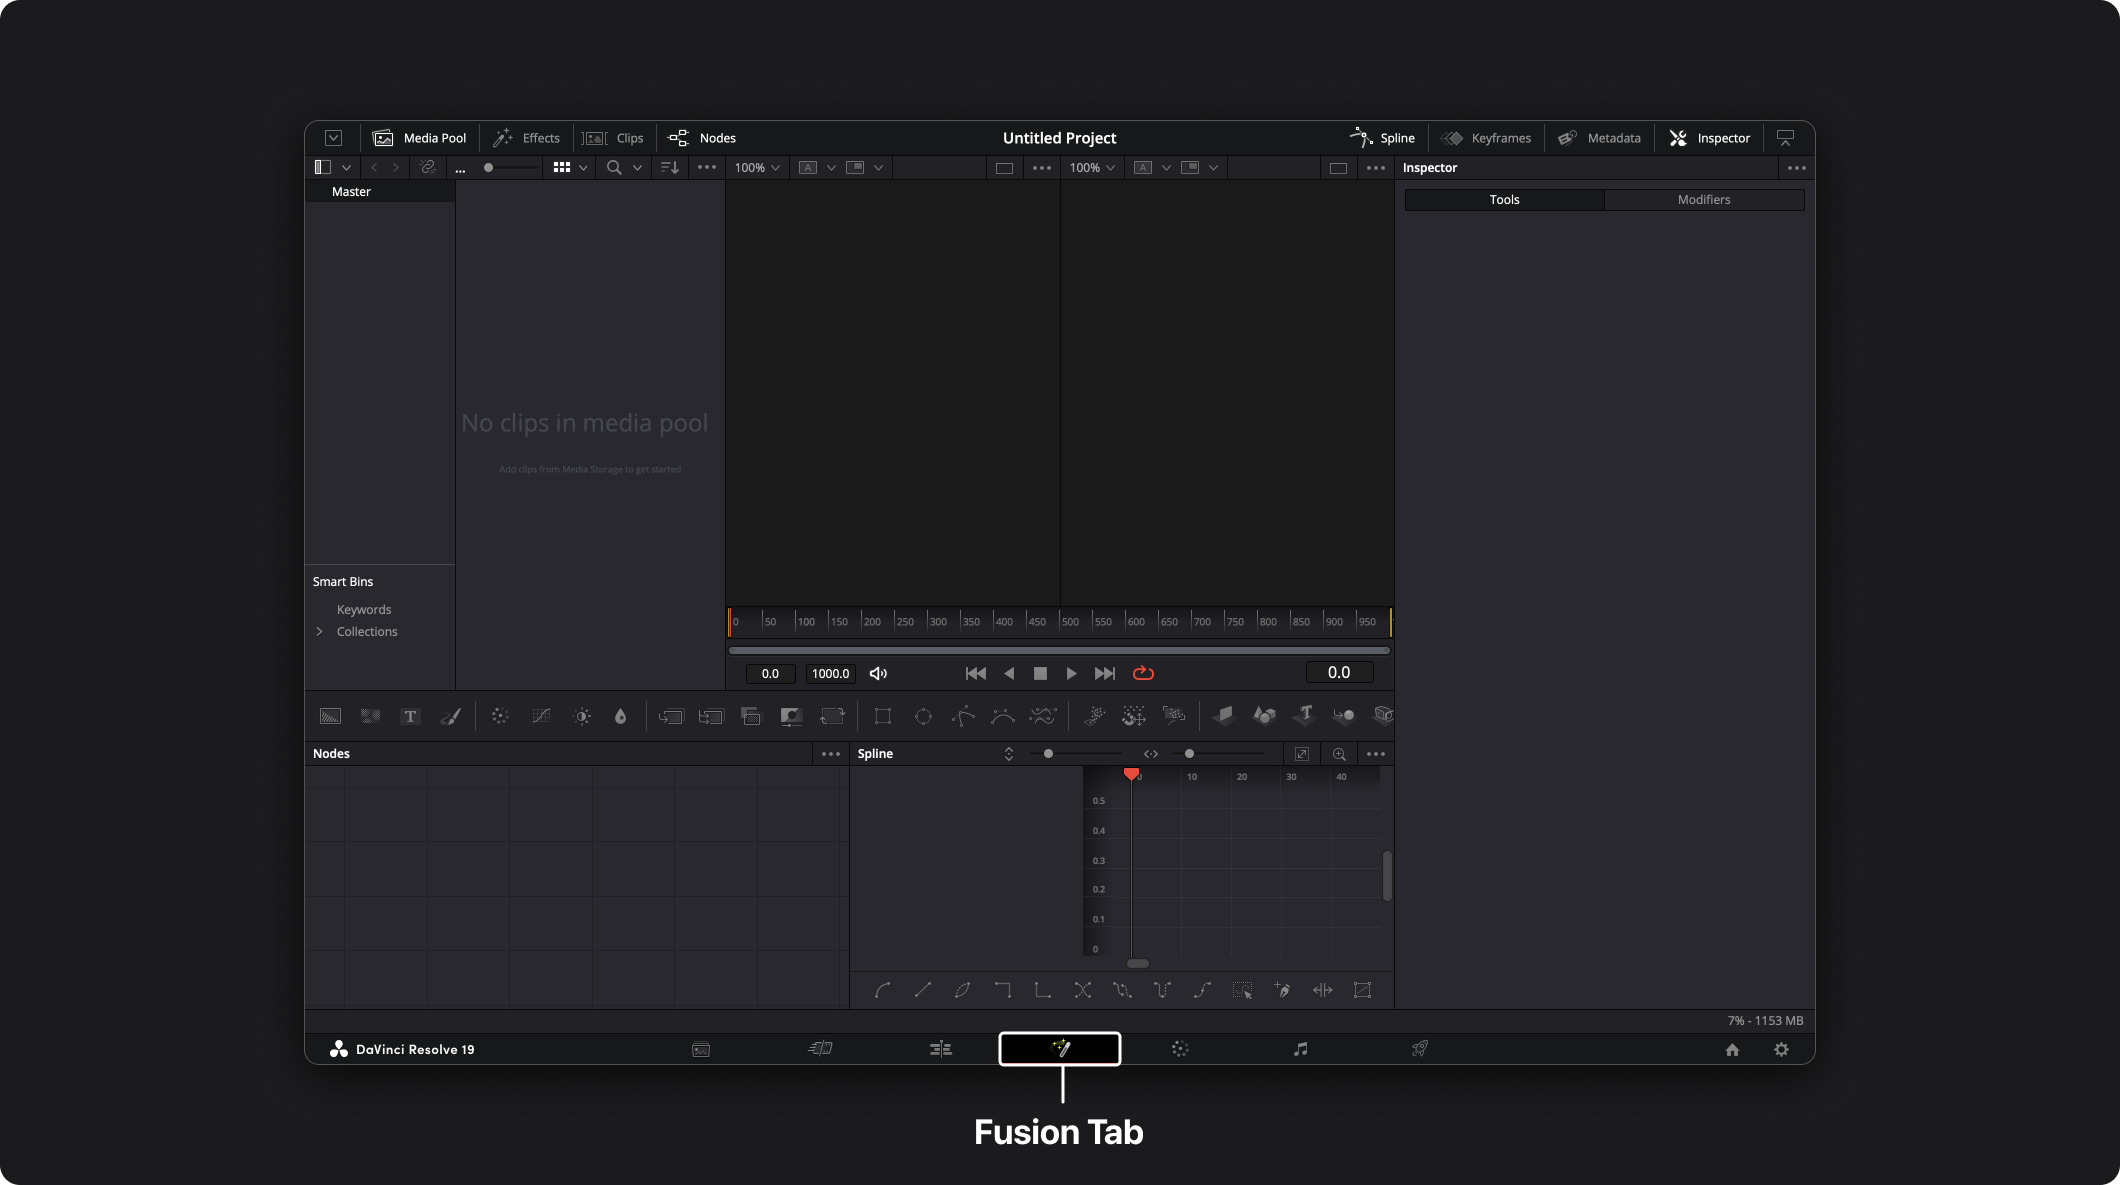Open the media pool search dropdown arrow

click(x=637, y=168)
